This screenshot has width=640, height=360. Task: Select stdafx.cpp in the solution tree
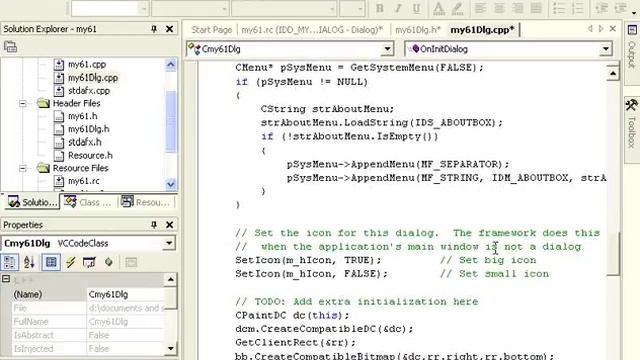coord(89,91)
